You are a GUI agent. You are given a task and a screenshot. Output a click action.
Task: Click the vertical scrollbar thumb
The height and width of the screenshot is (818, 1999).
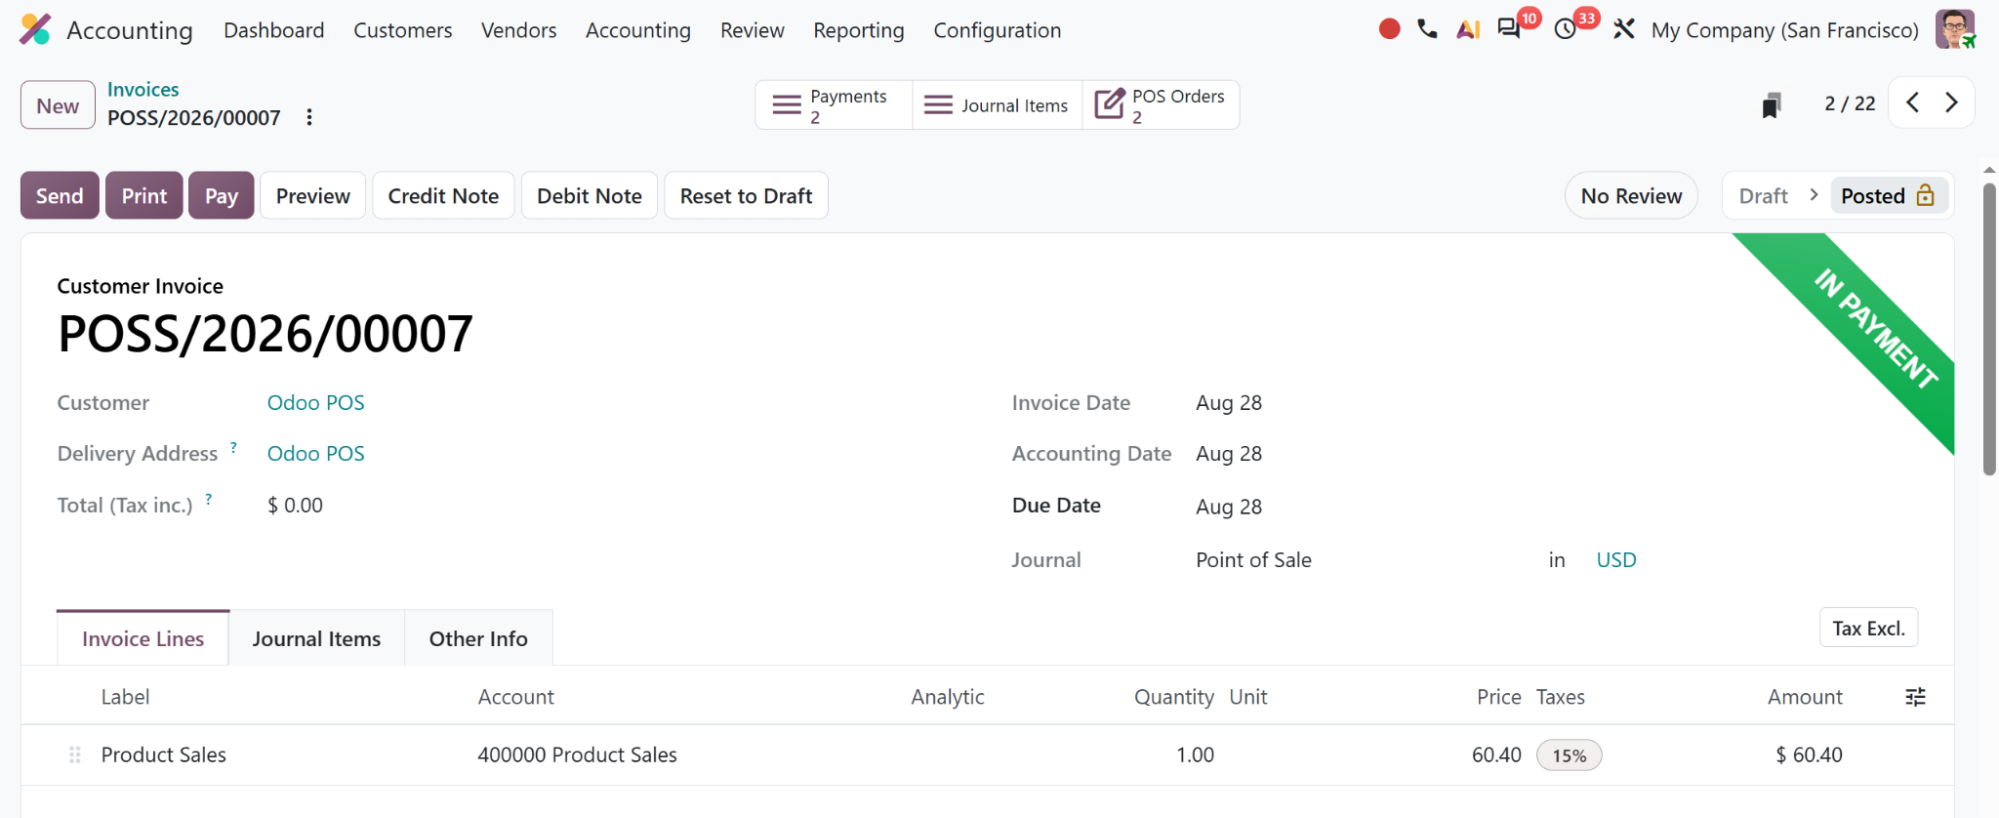coord(1989,328)
